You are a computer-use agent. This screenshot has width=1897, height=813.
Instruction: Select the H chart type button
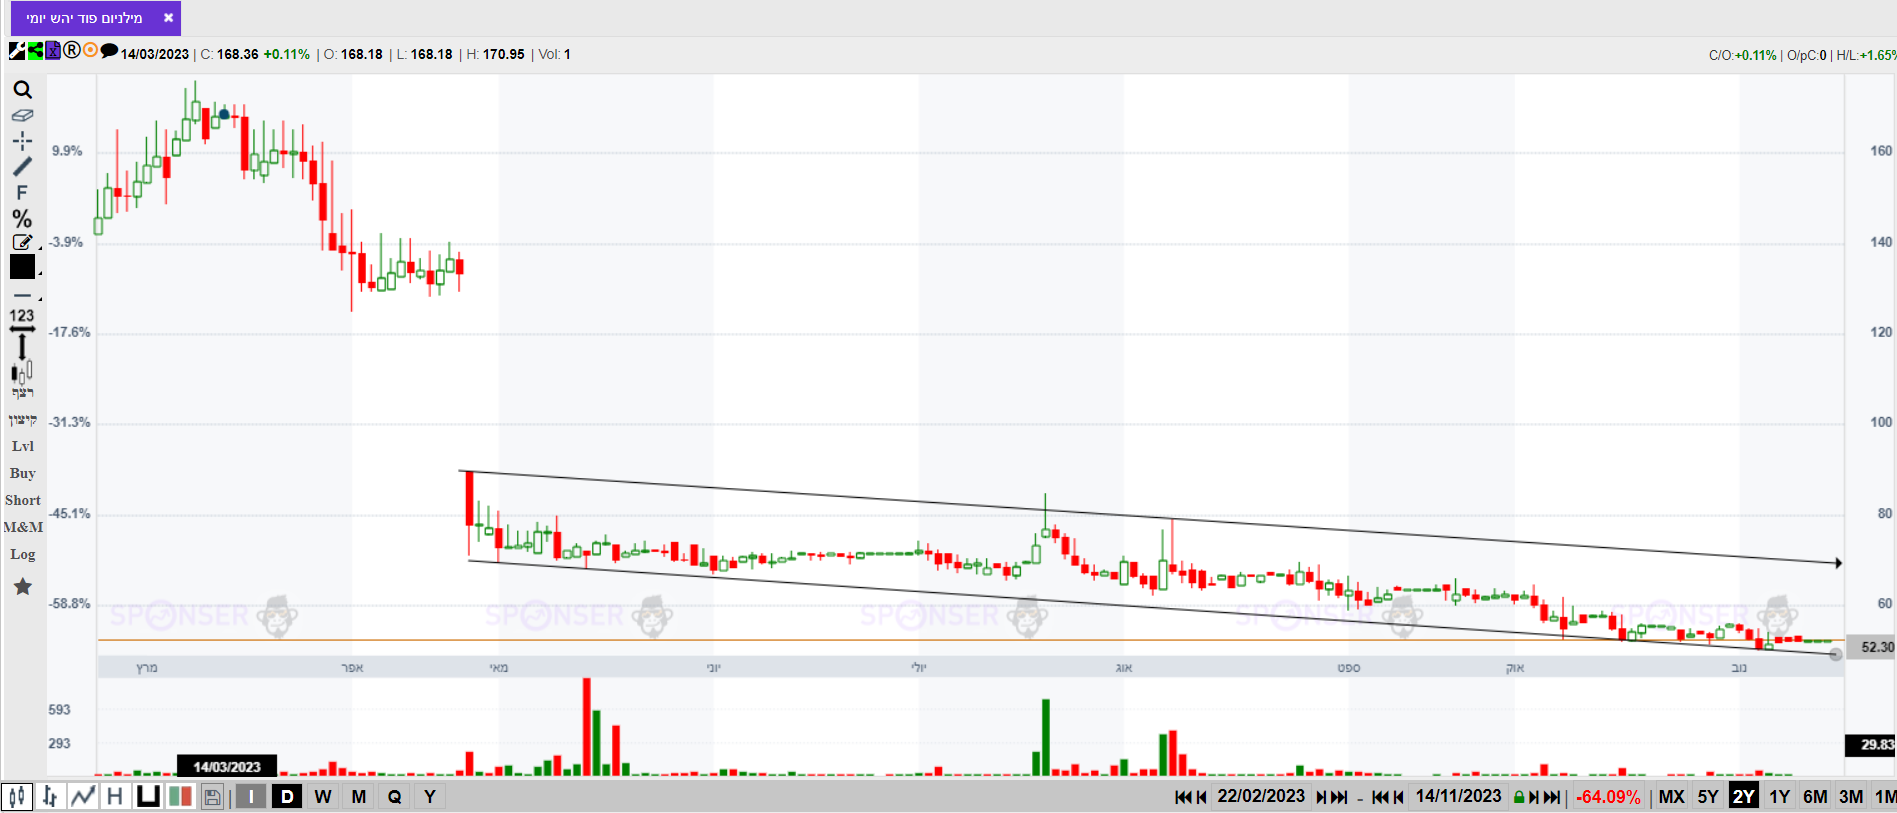click(115, 796)
